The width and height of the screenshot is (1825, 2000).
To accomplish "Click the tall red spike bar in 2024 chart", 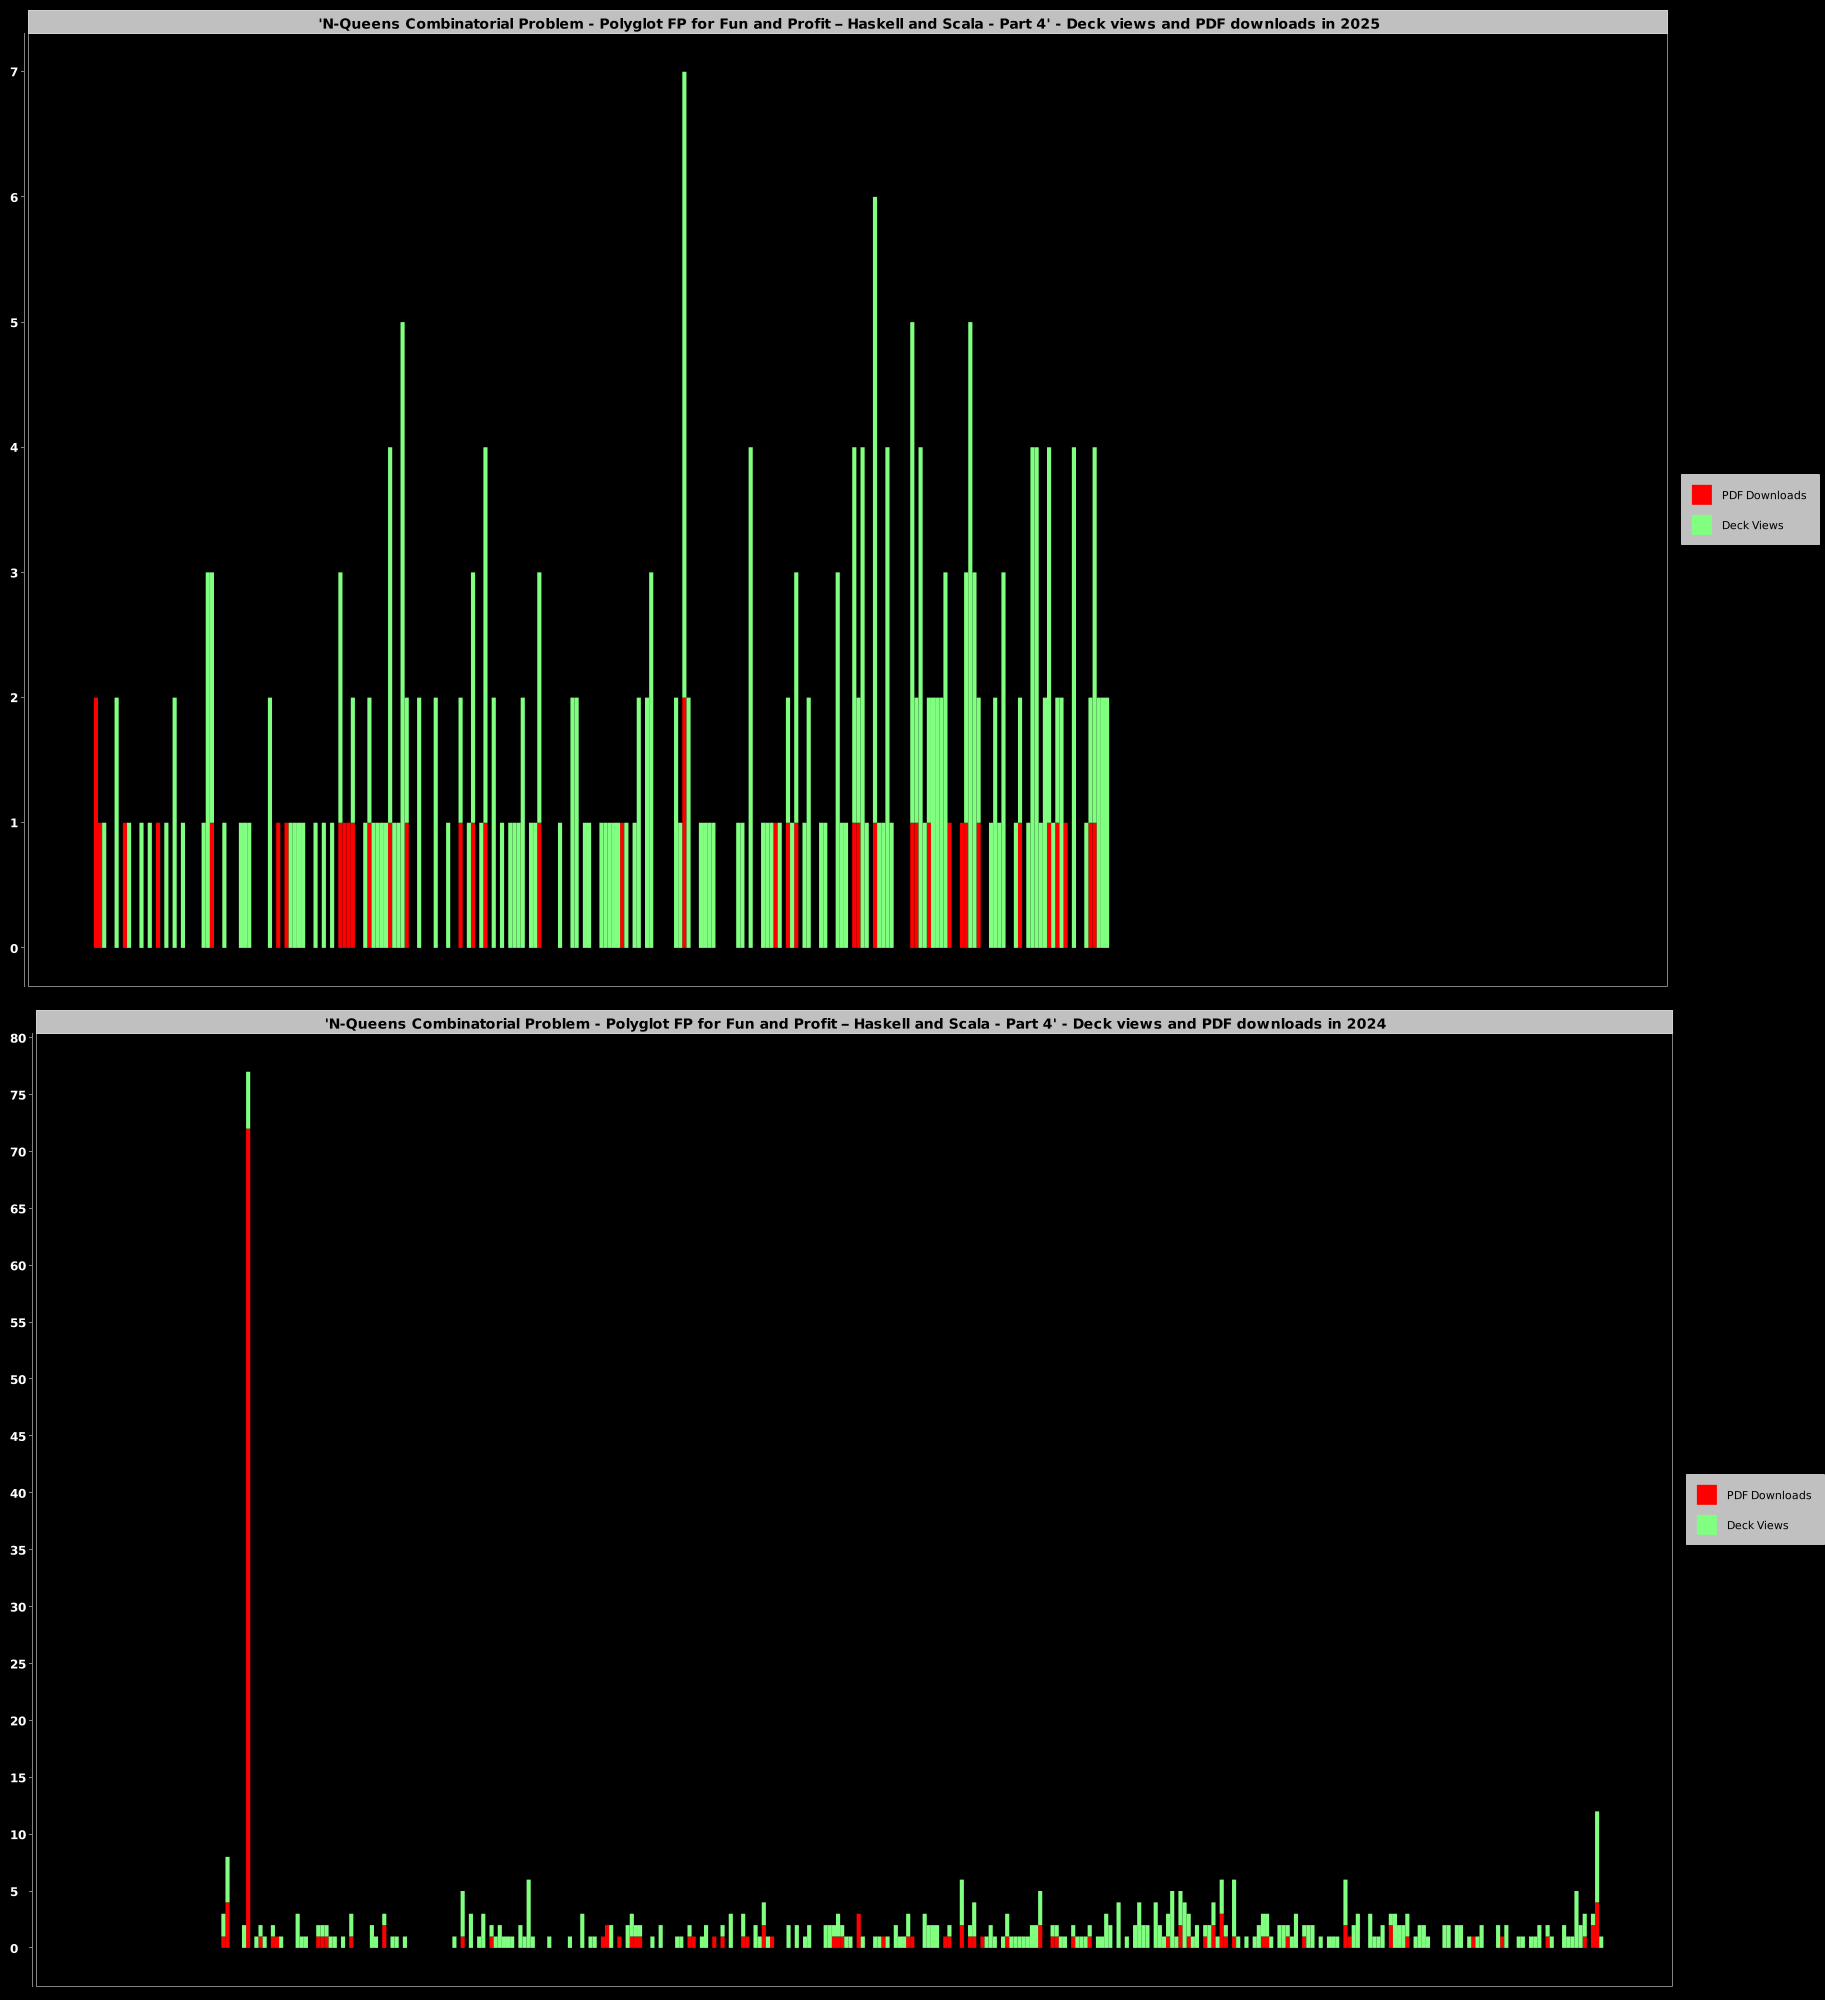I will tap(248, 1538).
